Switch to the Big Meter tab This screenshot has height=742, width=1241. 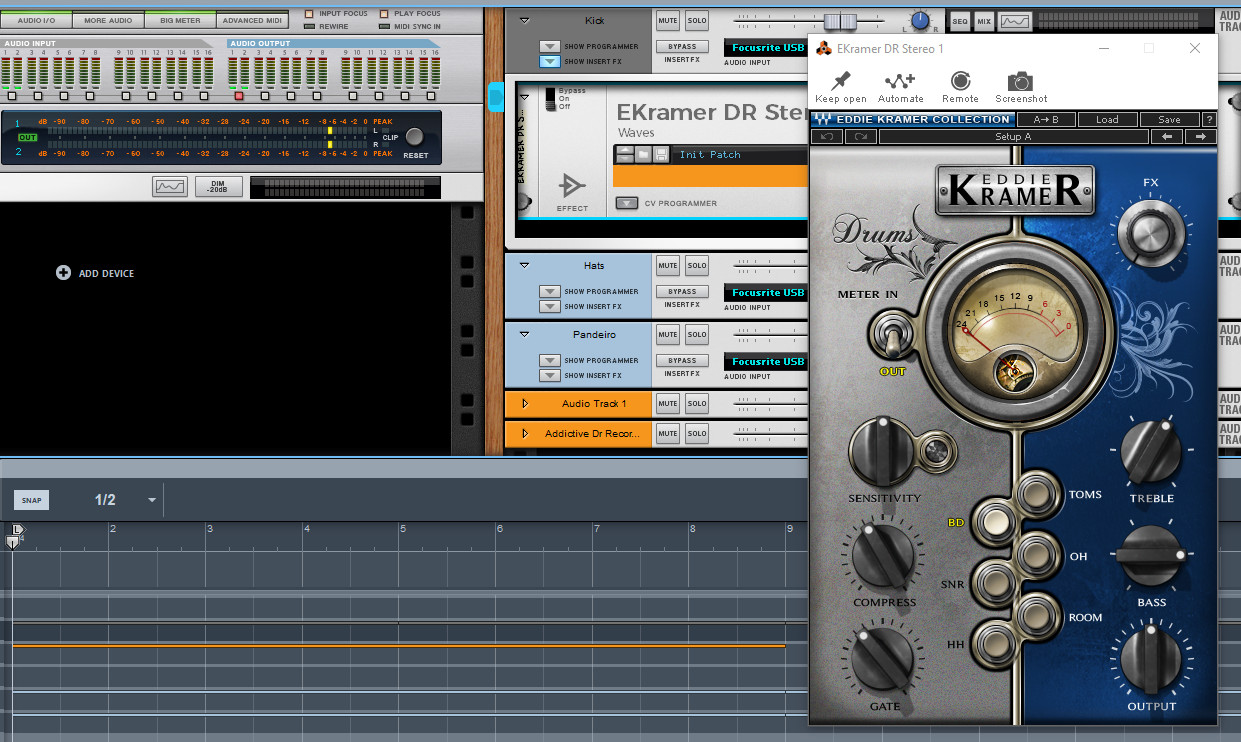point(180,20)
